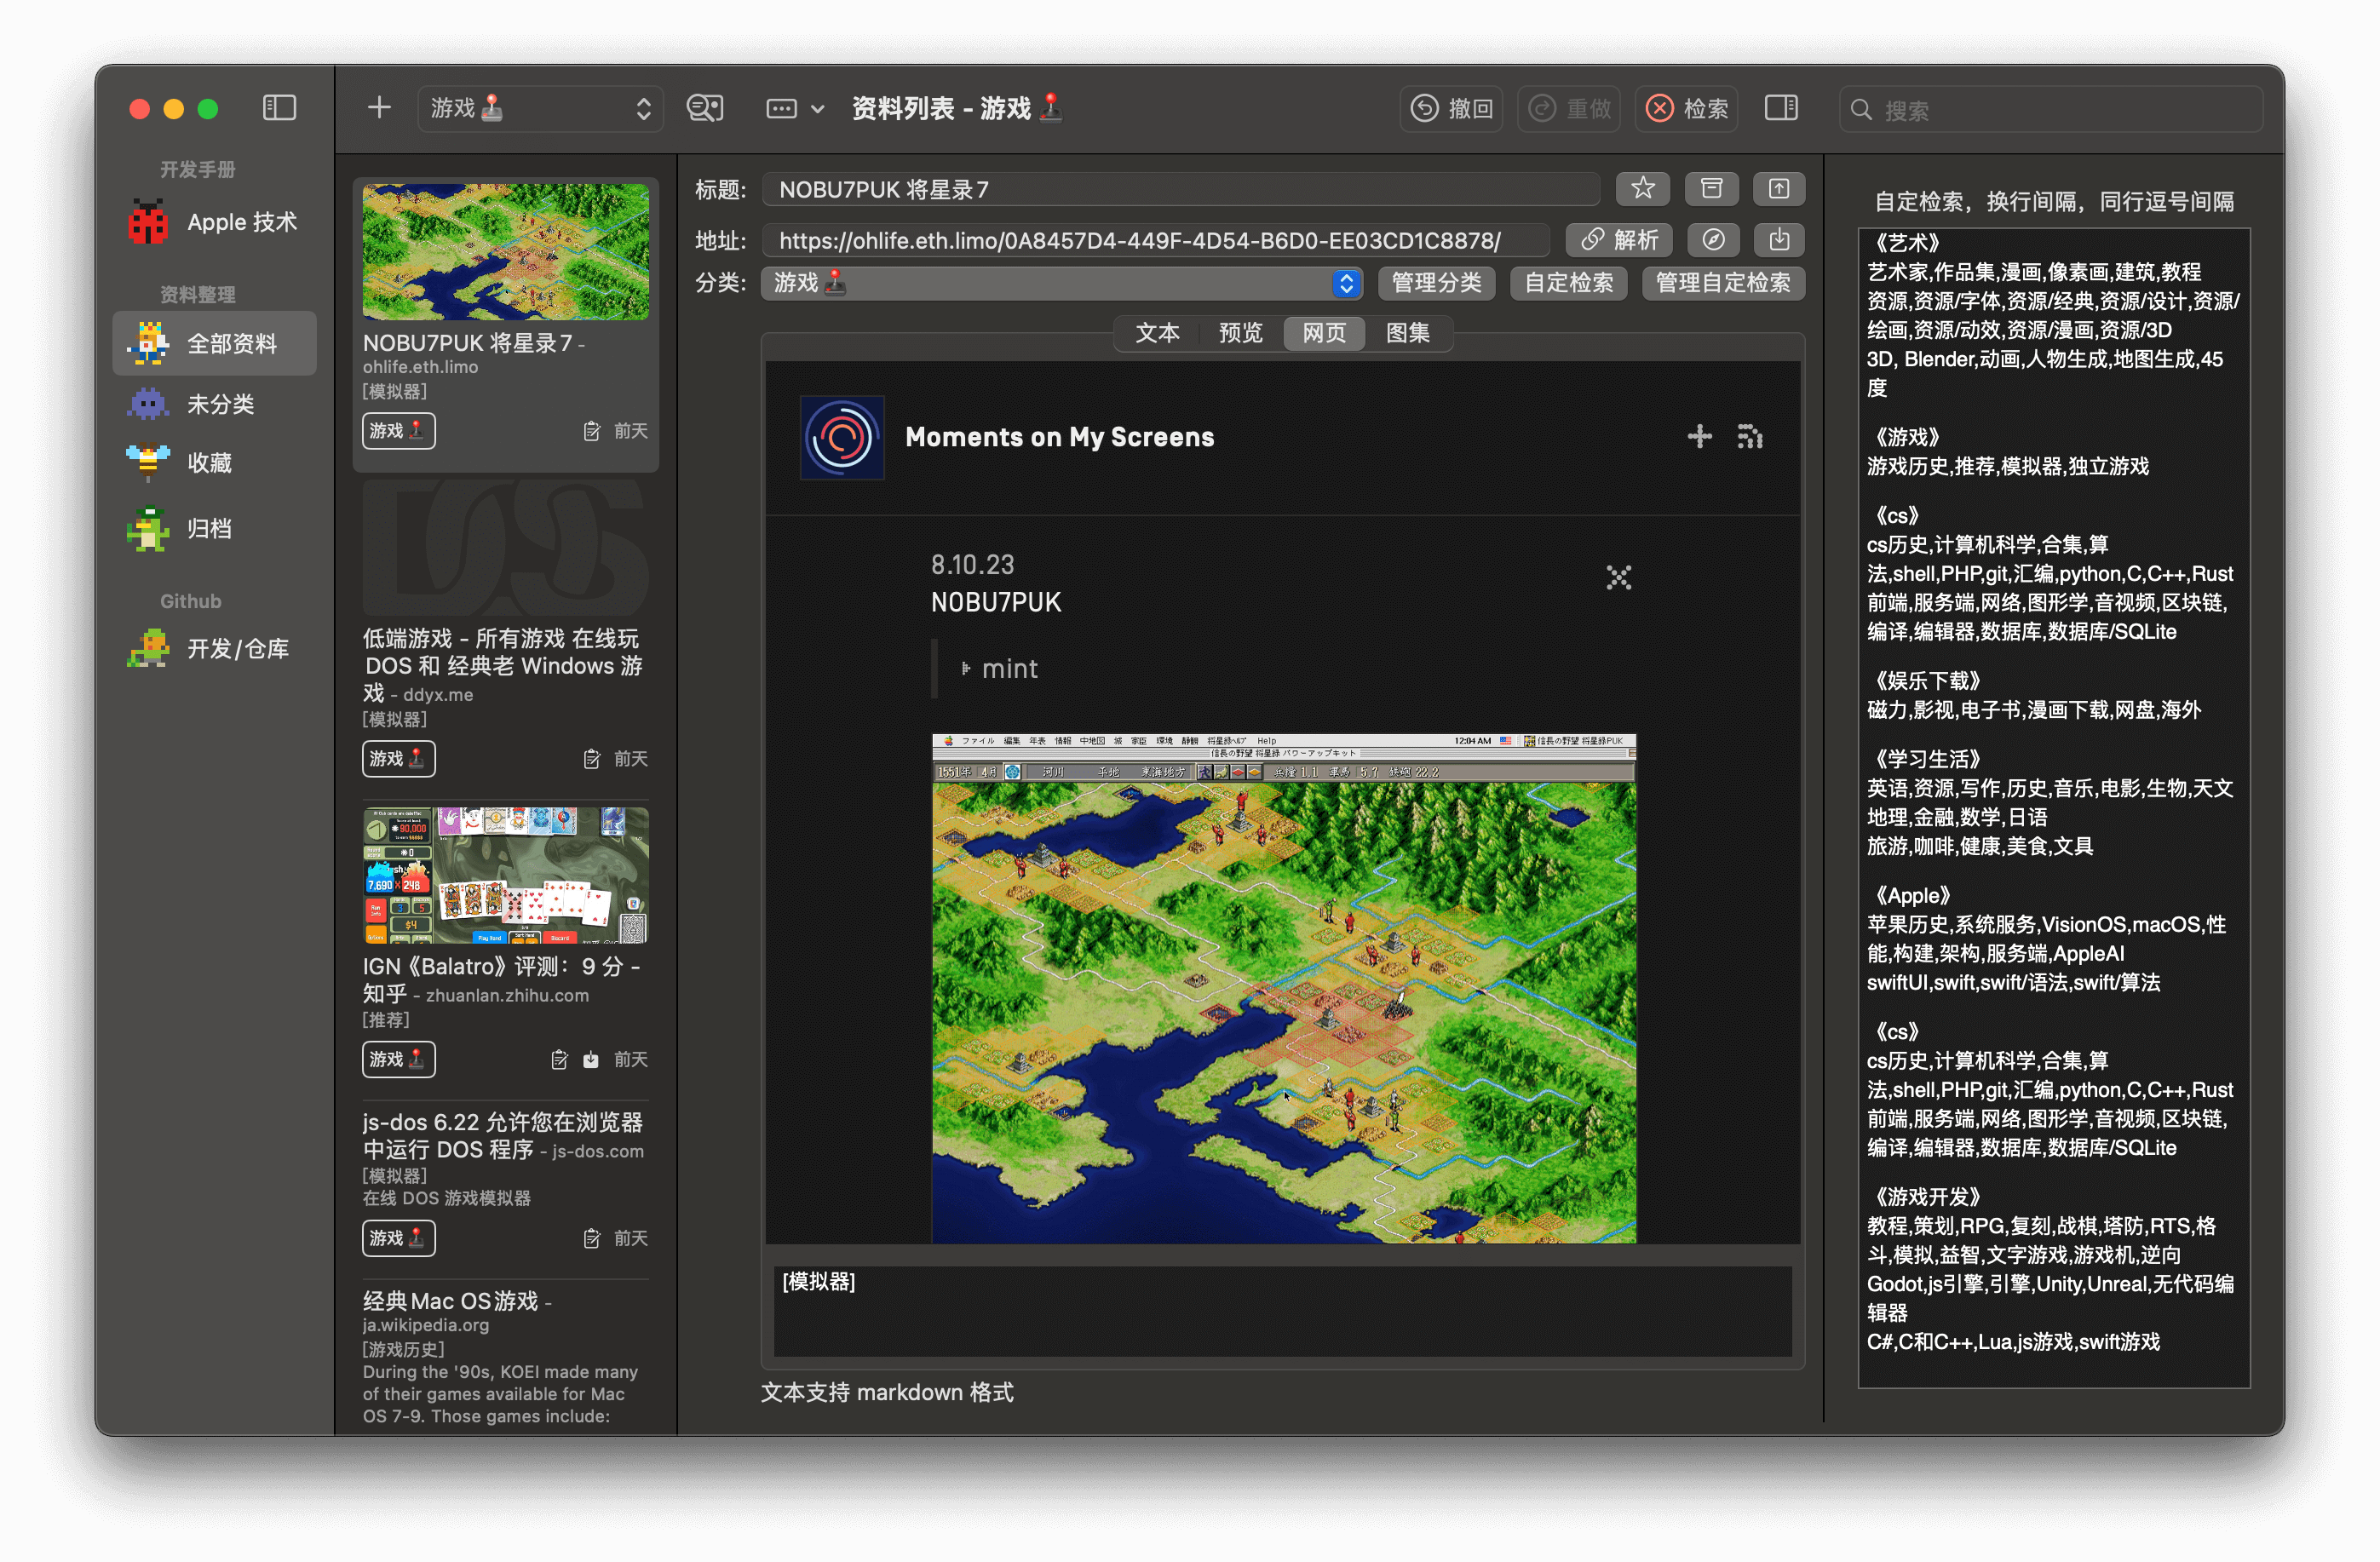Click the 管理自定检索 button
The width and height of the screenshot is (2380, 1562).
point(1722,283)
